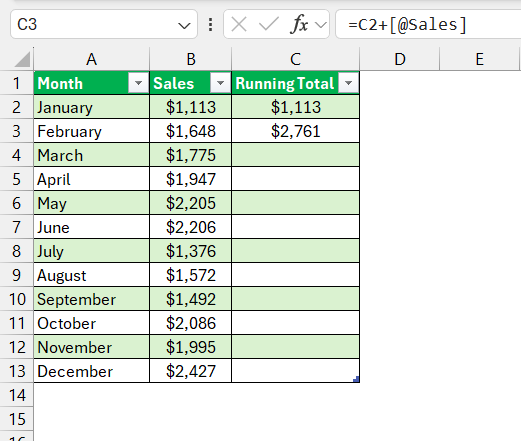This screenshot has width=521, height=441.
Task: Click the formula bar with =C2+[@Sales]
Action: (428, 24)
